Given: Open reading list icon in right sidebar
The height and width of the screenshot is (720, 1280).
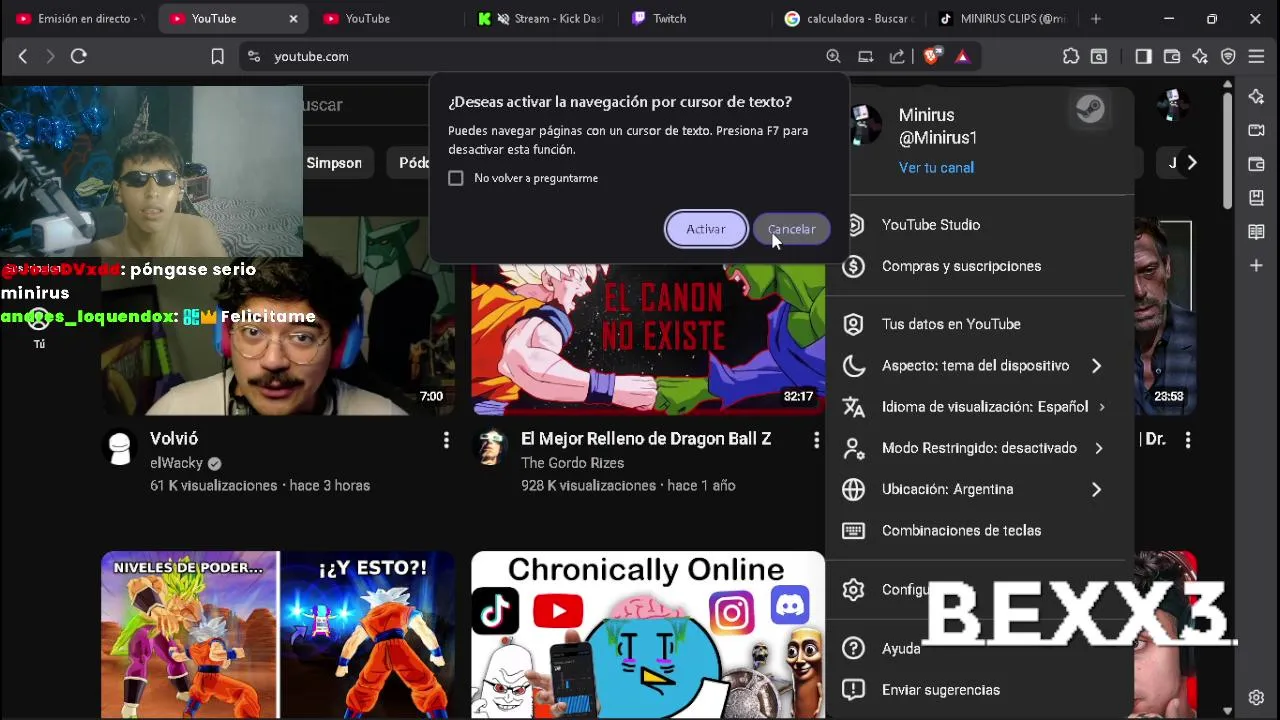Looking at the screenshot, I should point(1257,232).
